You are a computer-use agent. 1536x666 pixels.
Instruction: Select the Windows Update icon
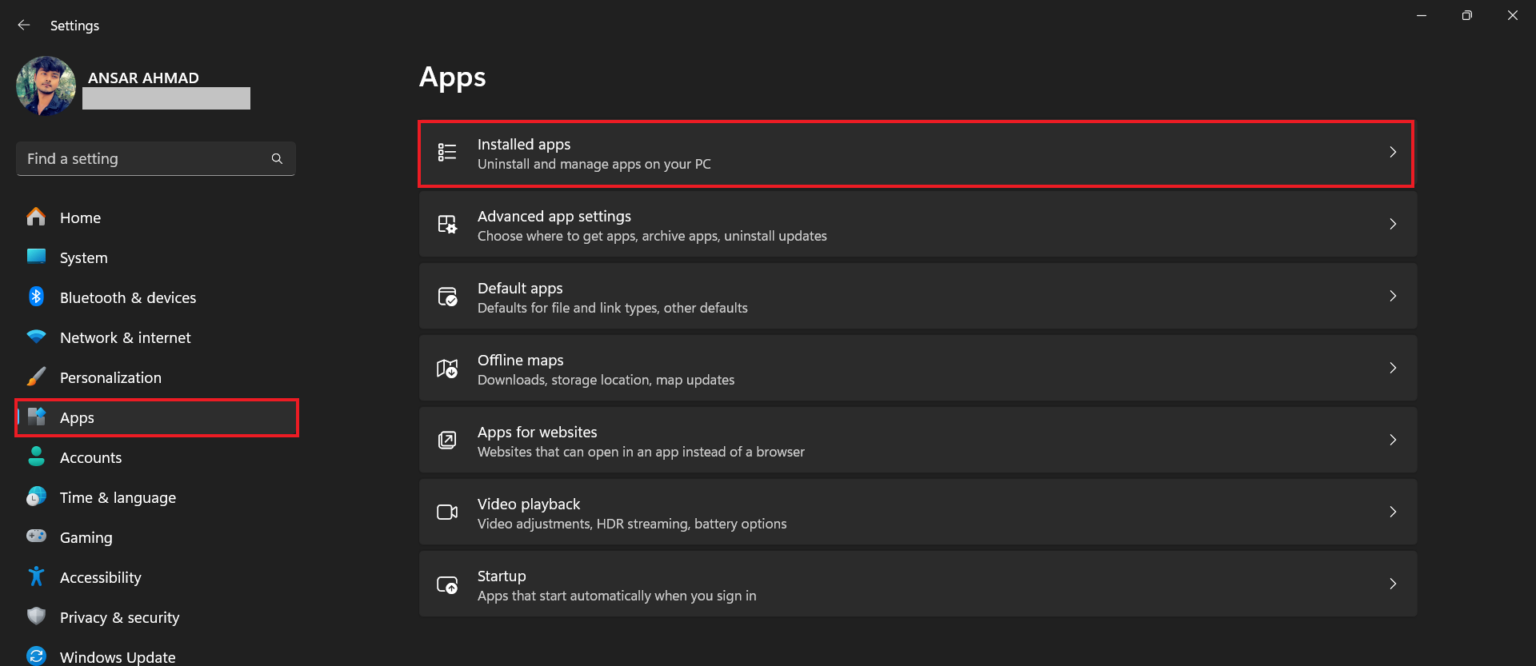36,656
